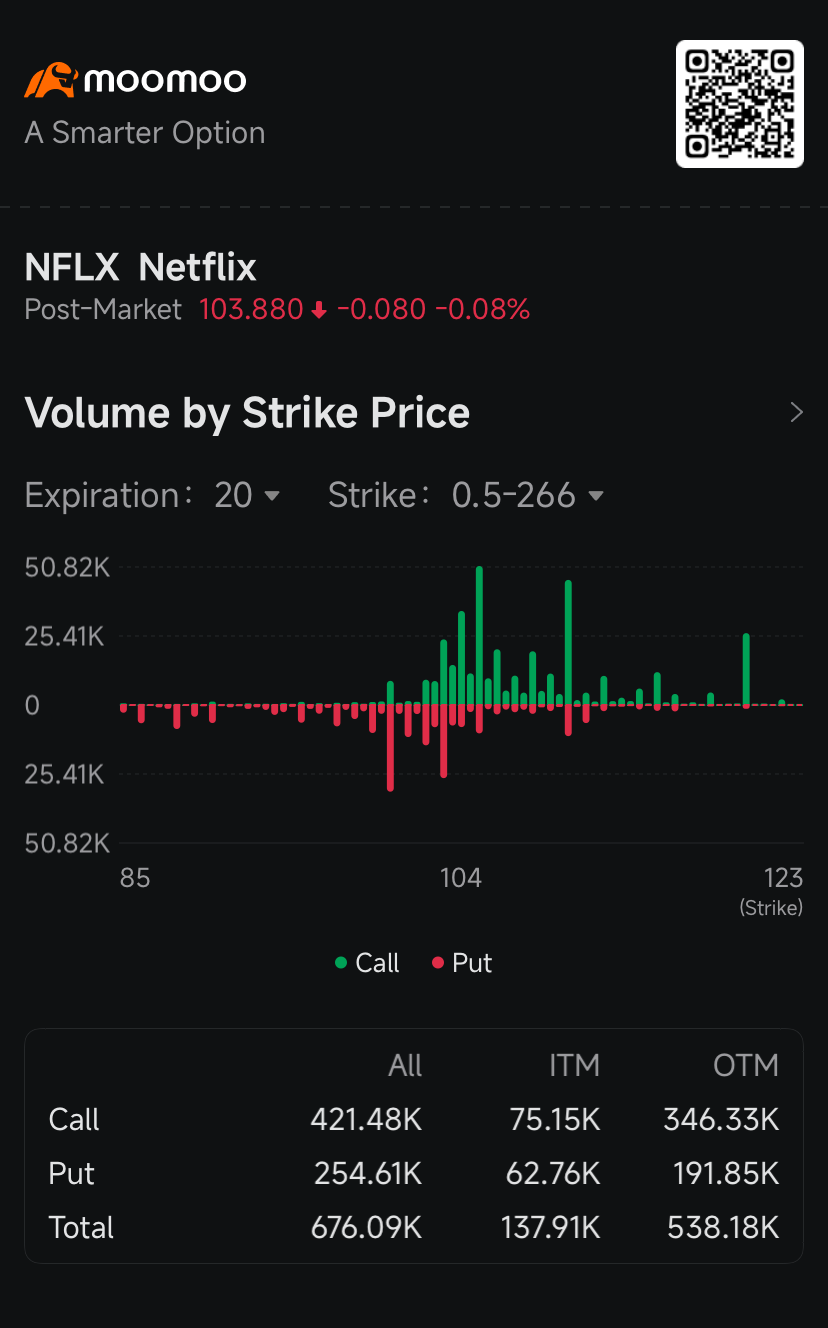Select the All column header
828x1328 pixels.
(x=405, y=1065)
